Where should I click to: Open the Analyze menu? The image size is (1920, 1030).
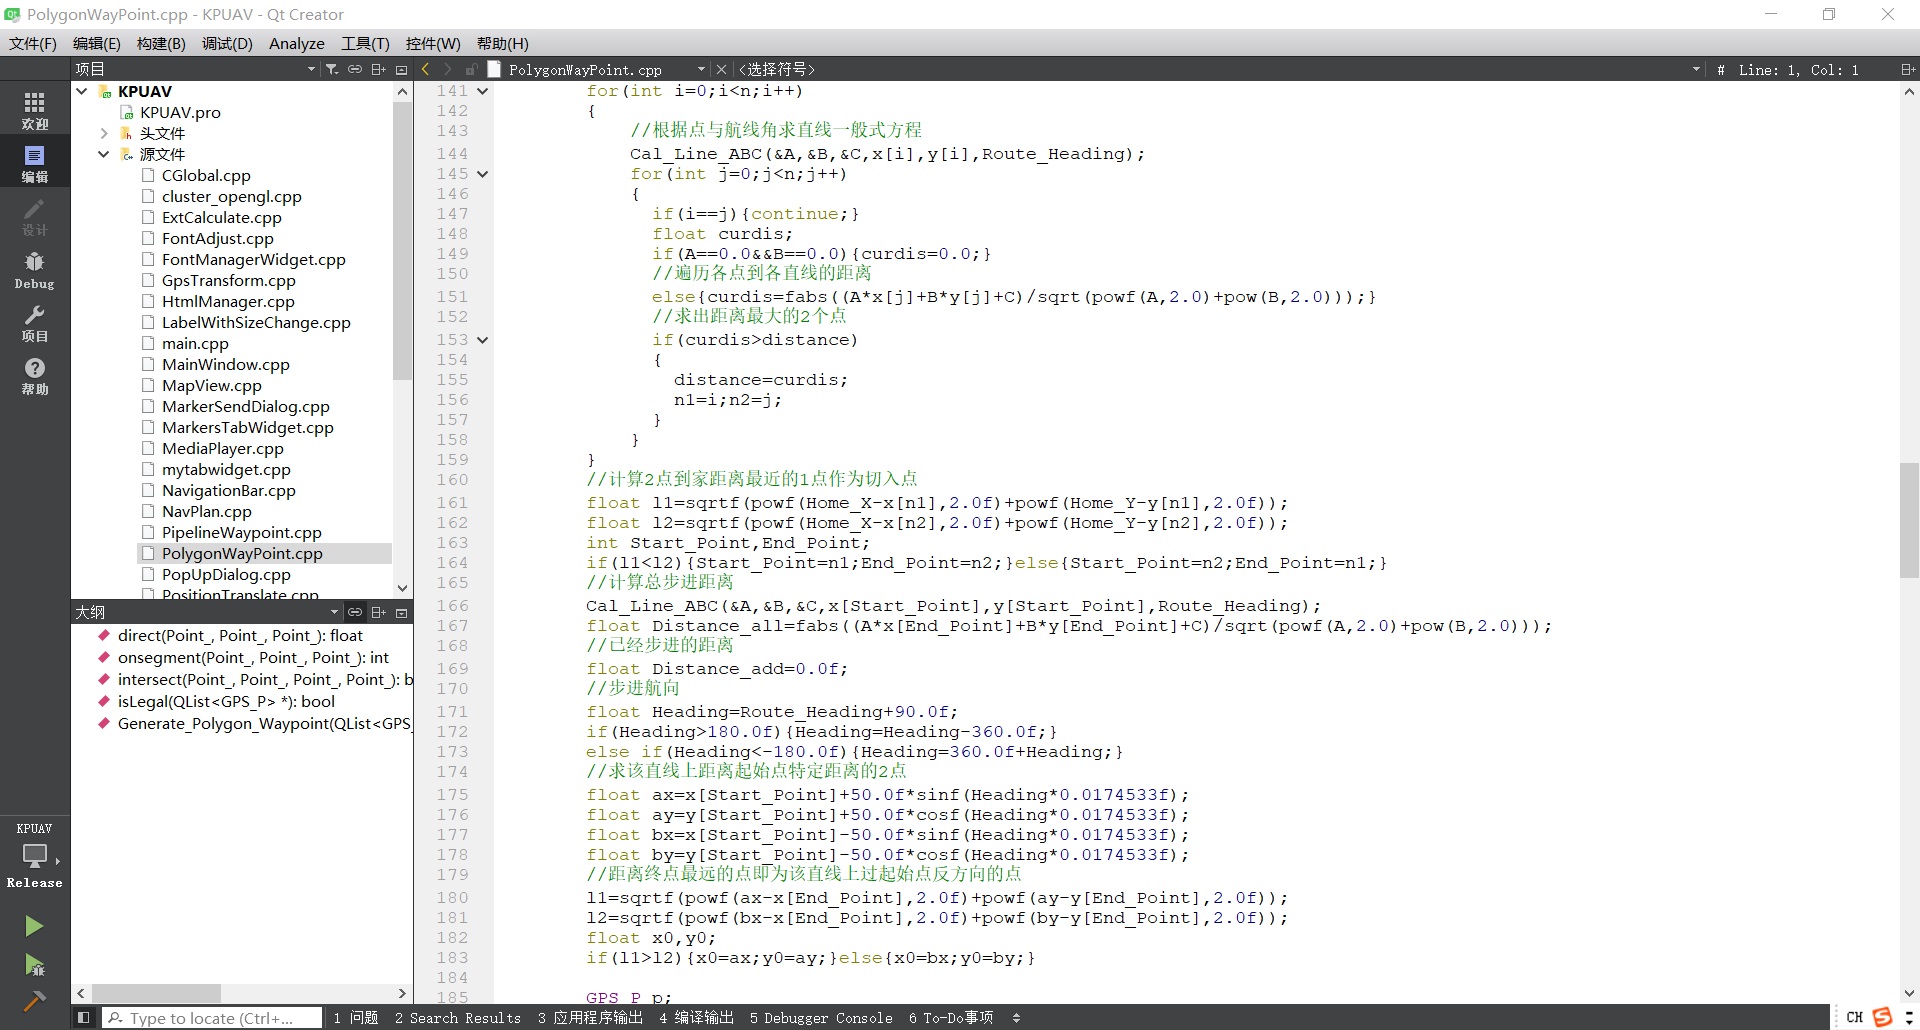(x=296, y=43)
